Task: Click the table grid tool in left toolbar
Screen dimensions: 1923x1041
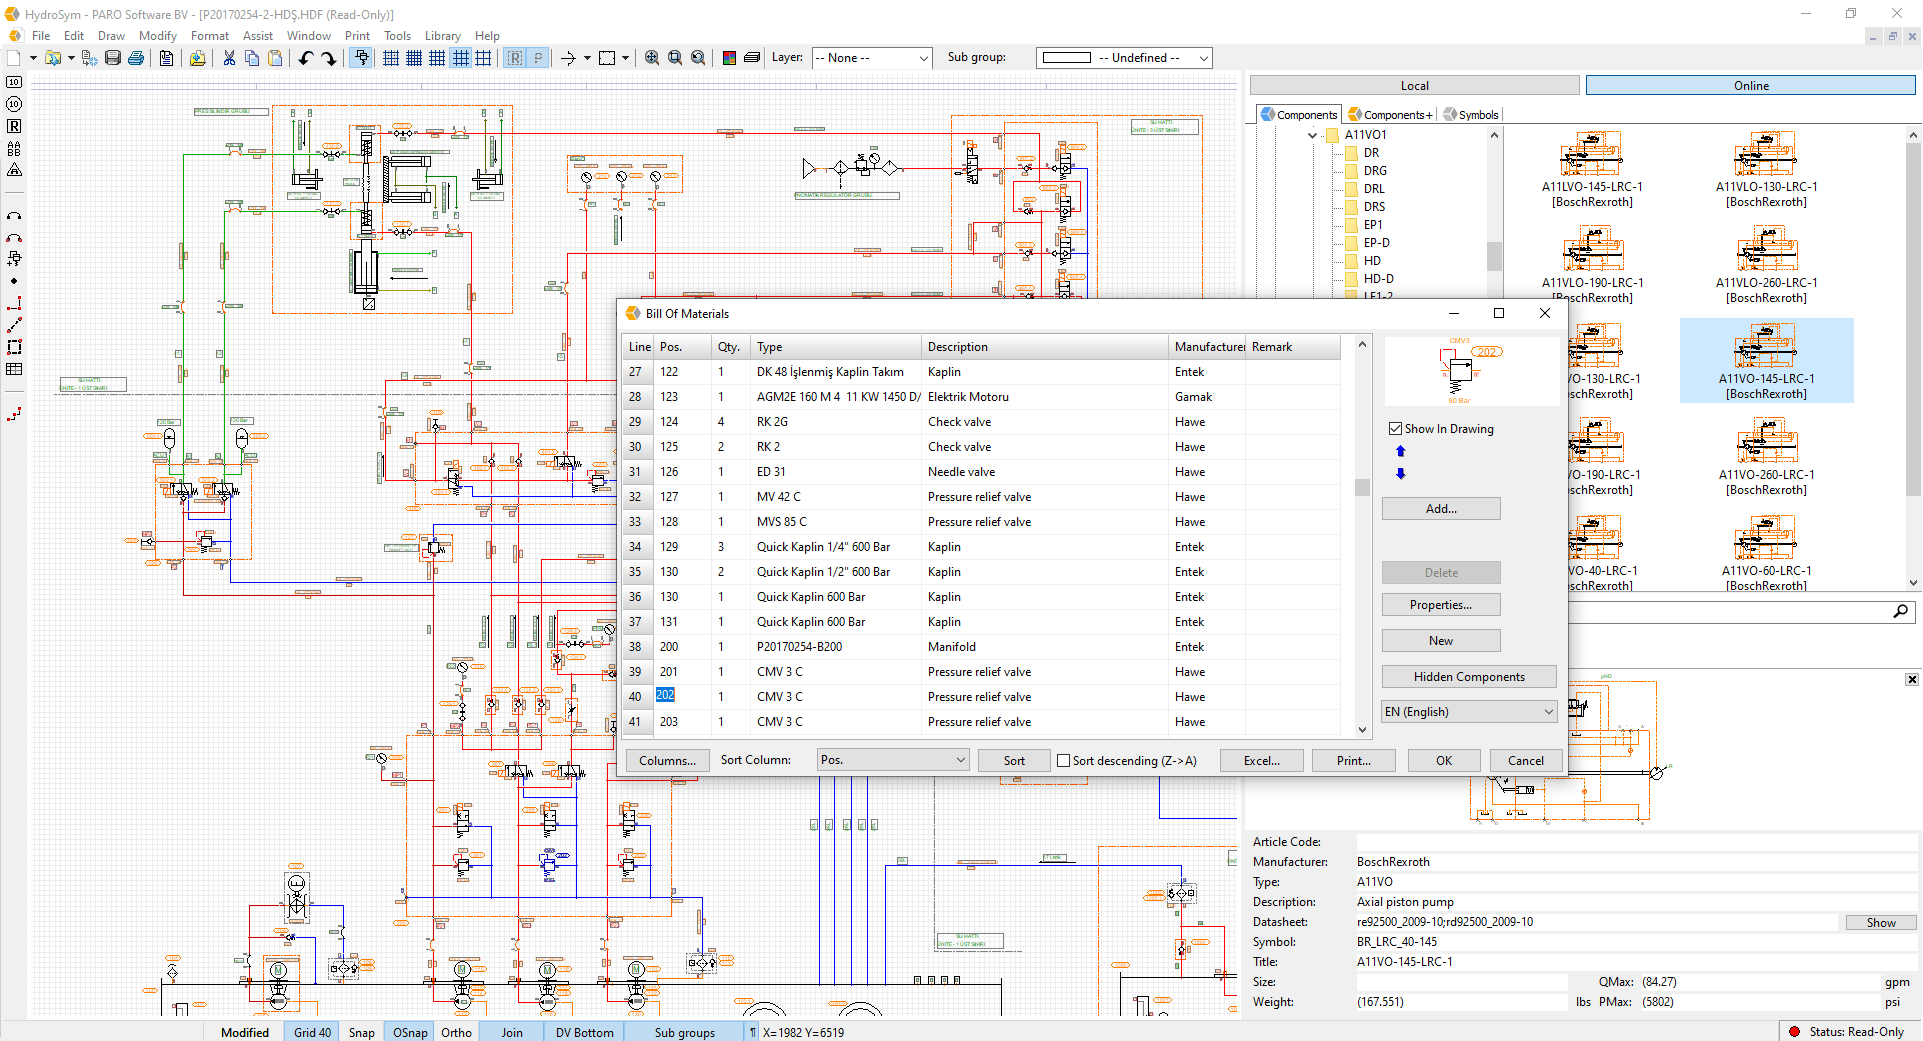Action: 14,369
